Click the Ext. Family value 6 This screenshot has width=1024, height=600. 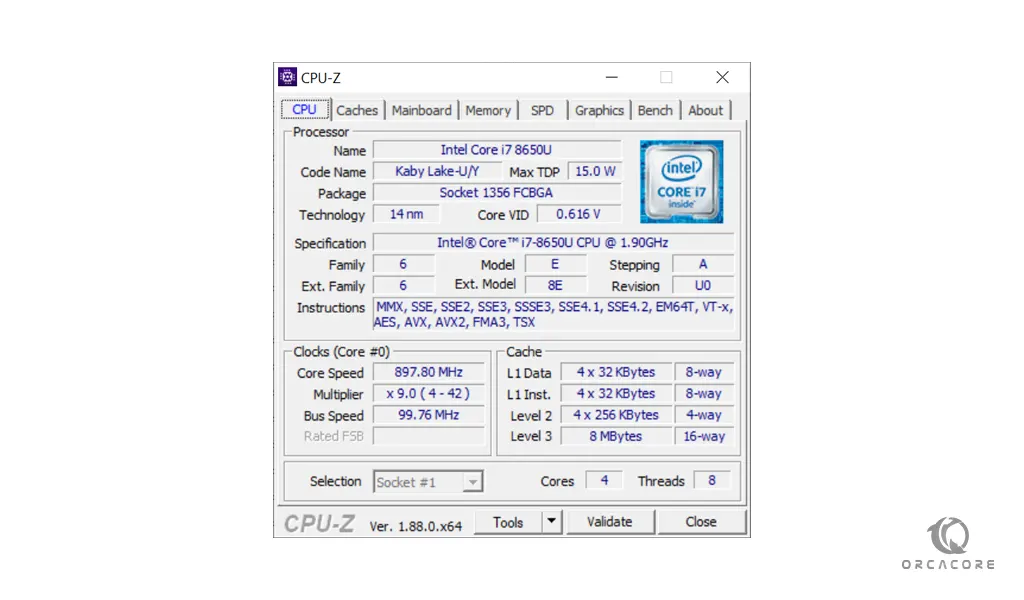tap(403, 286)
